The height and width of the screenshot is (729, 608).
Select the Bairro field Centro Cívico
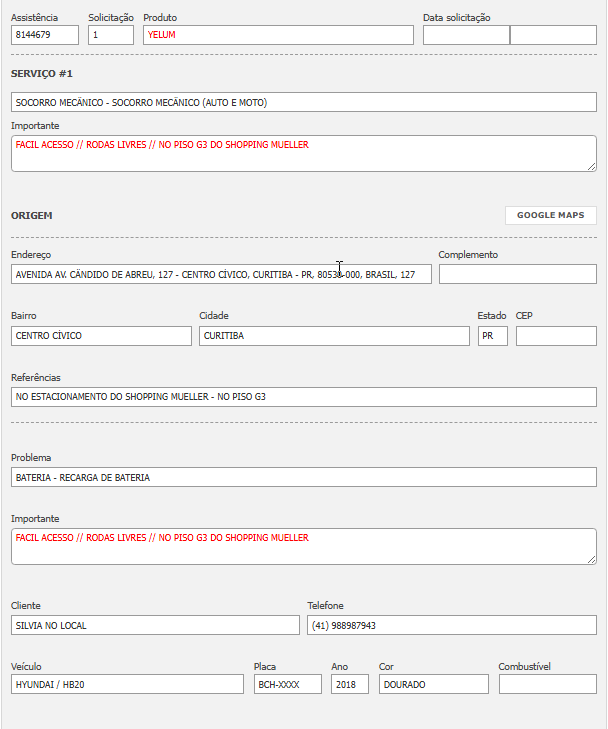tap(101, 336)
